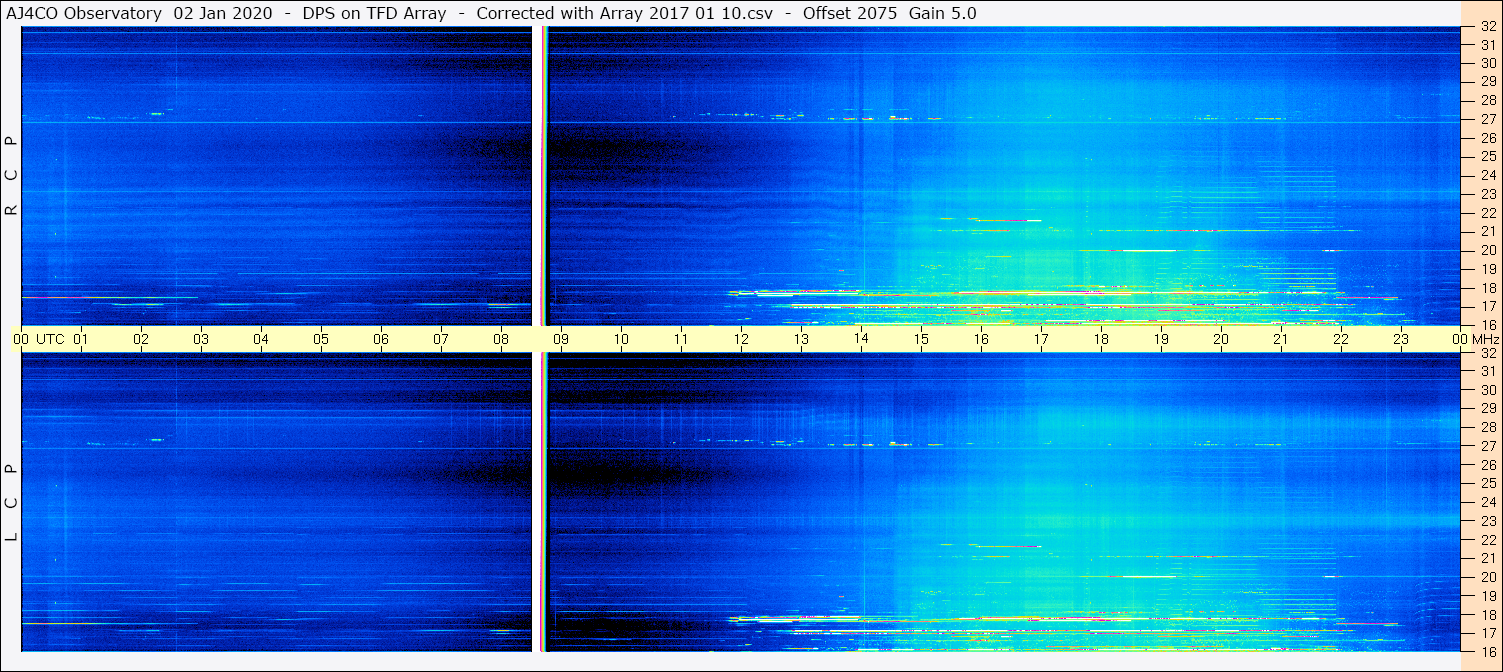Select hour 14 on the time axis

point(861,339)
